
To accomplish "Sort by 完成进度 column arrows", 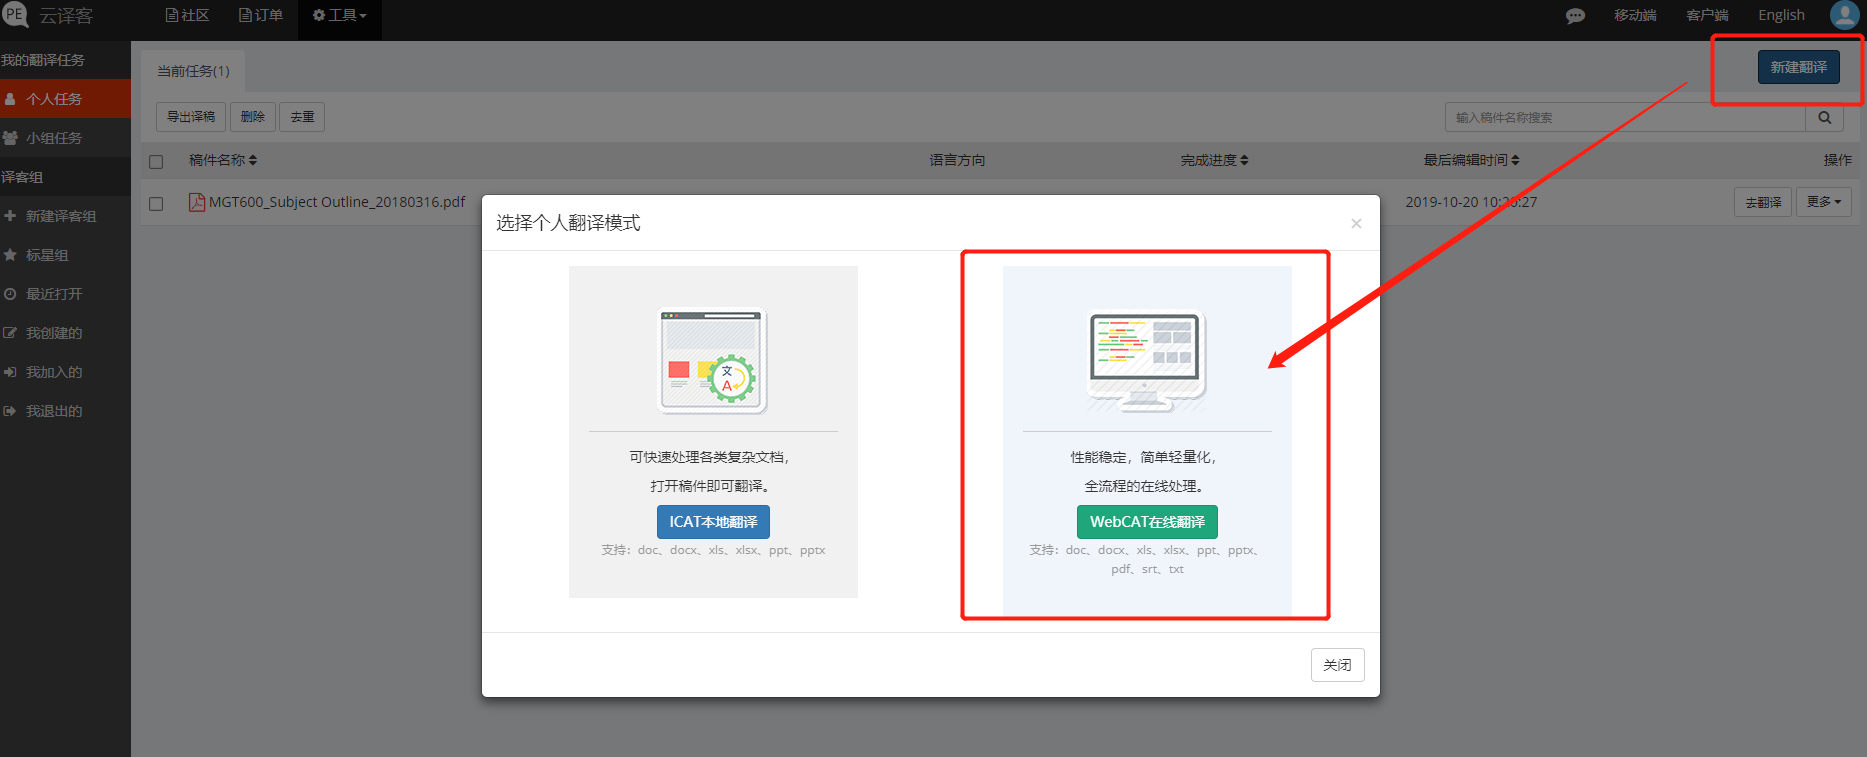I will 1244,160.
